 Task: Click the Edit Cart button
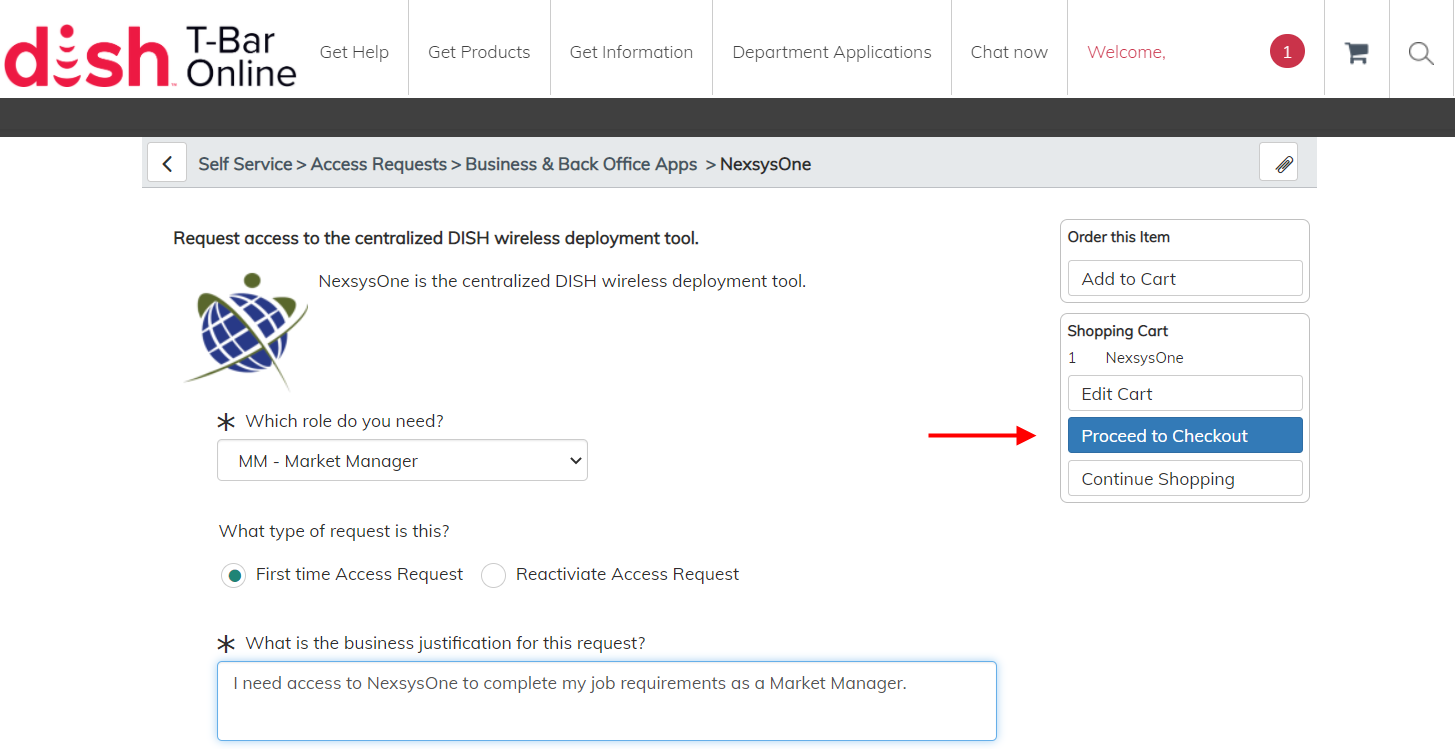click(x=1185, y=394)
